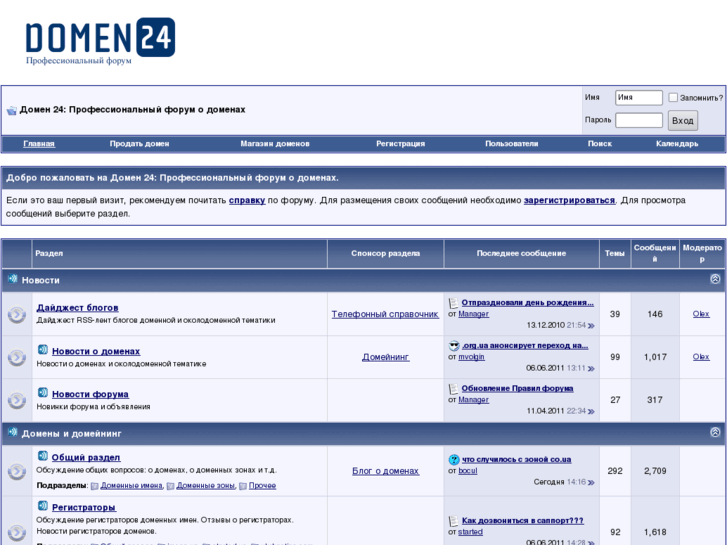This screenshot has width=727, height=545.
Task: Open Продать домен in navigation bar
Action: 140,144
